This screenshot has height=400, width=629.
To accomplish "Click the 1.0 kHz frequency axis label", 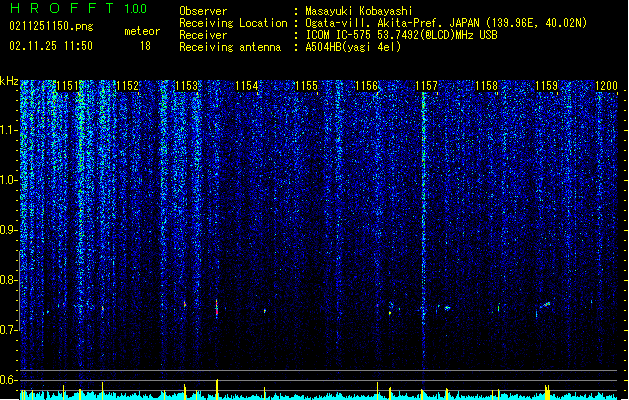I will [9, 180].
